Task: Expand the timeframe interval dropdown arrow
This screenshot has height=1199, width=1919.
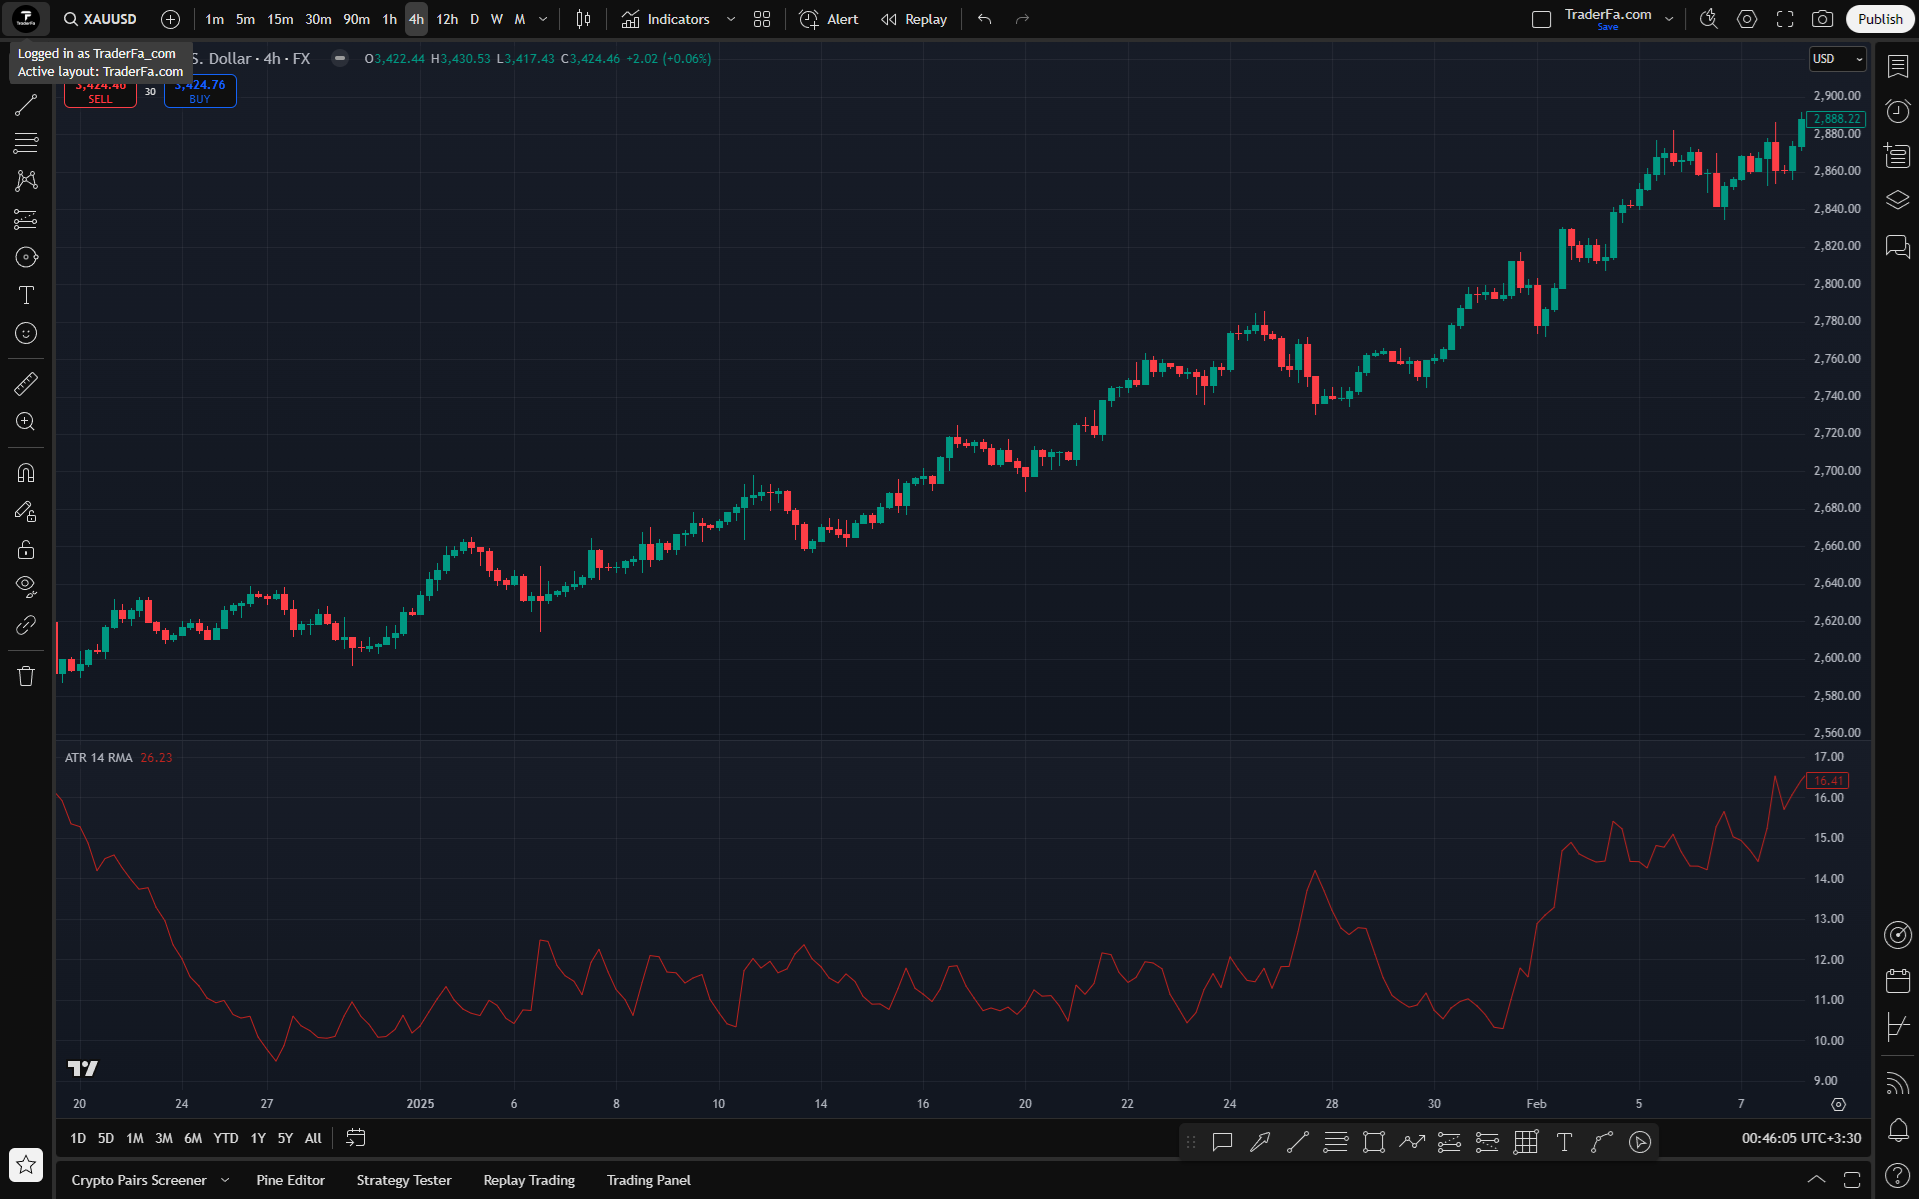Action: click(543, 19)
